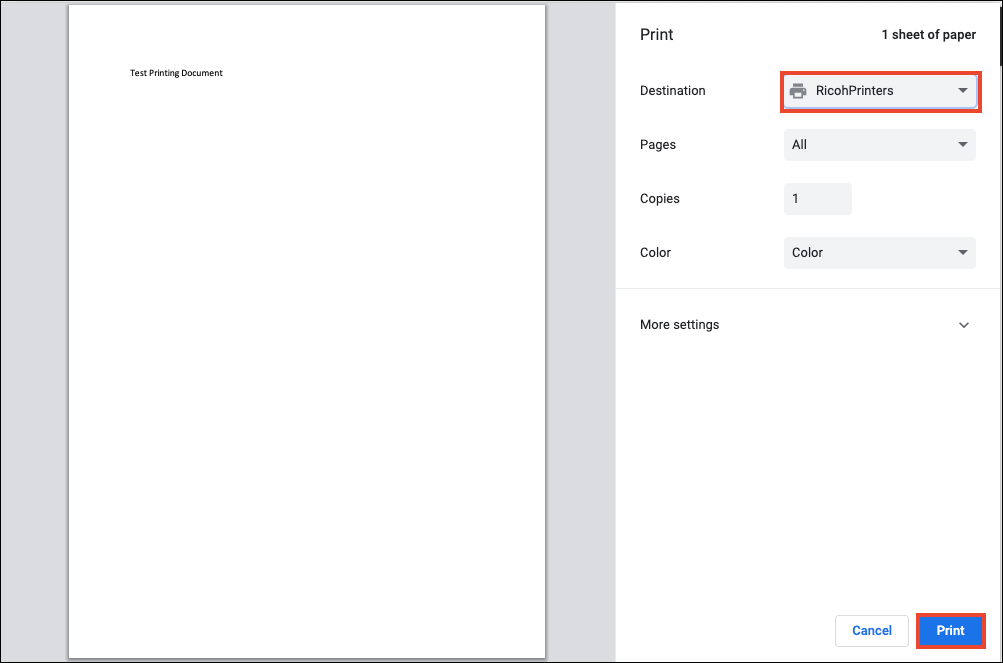Open the Pages dropdown set to All

point(880,145)
